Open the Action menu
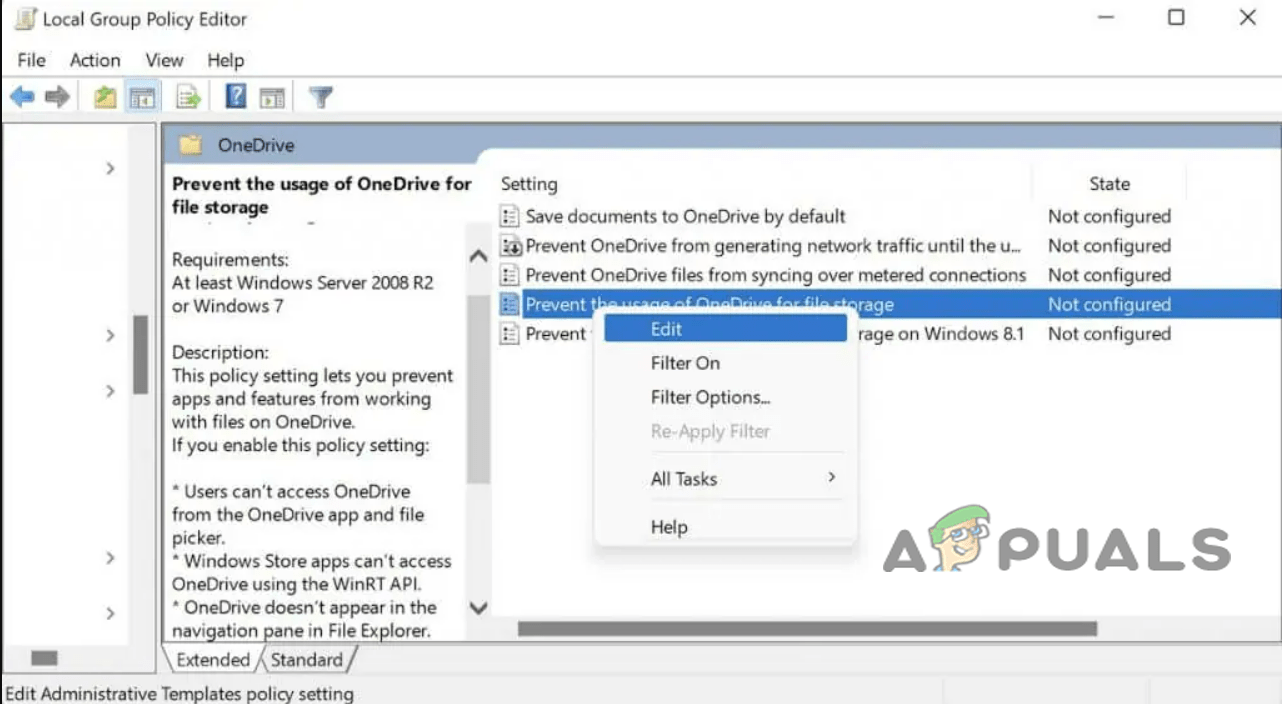Viewport: 1282px width, 704px height. click(x=94, y=60)
